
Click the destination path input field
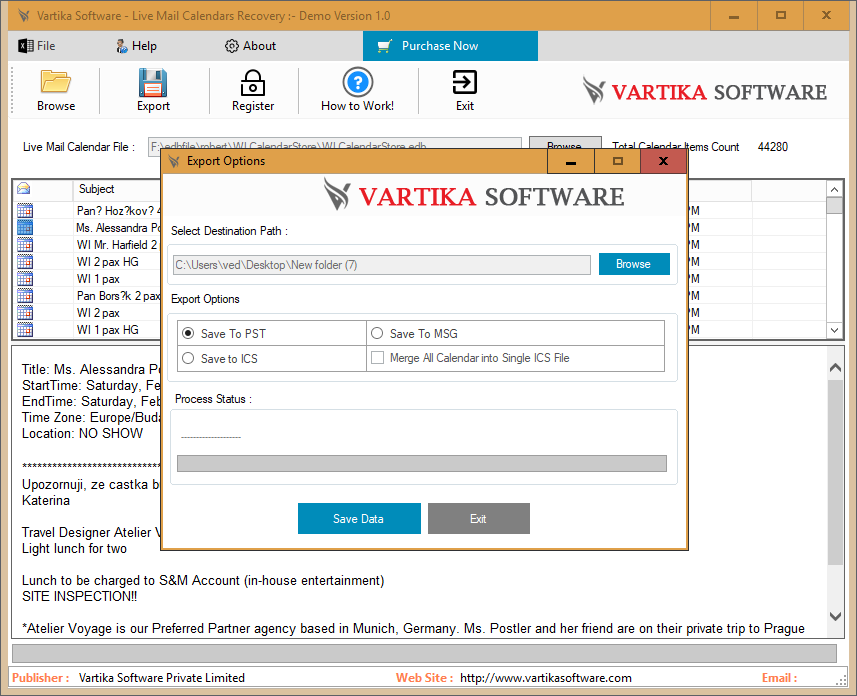tap(381, 265)
